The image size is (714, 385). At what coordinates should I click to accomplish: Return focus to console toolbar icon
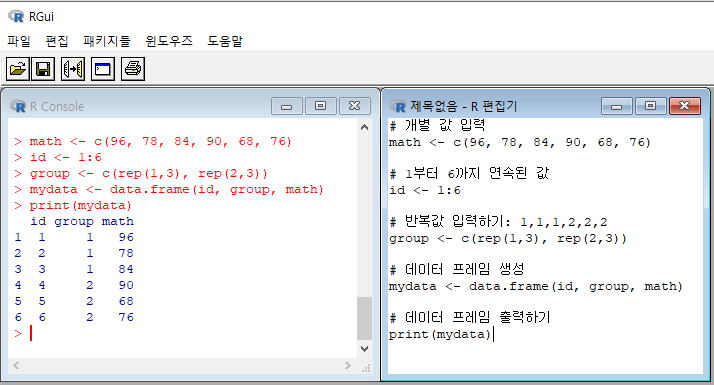point(102,69)
